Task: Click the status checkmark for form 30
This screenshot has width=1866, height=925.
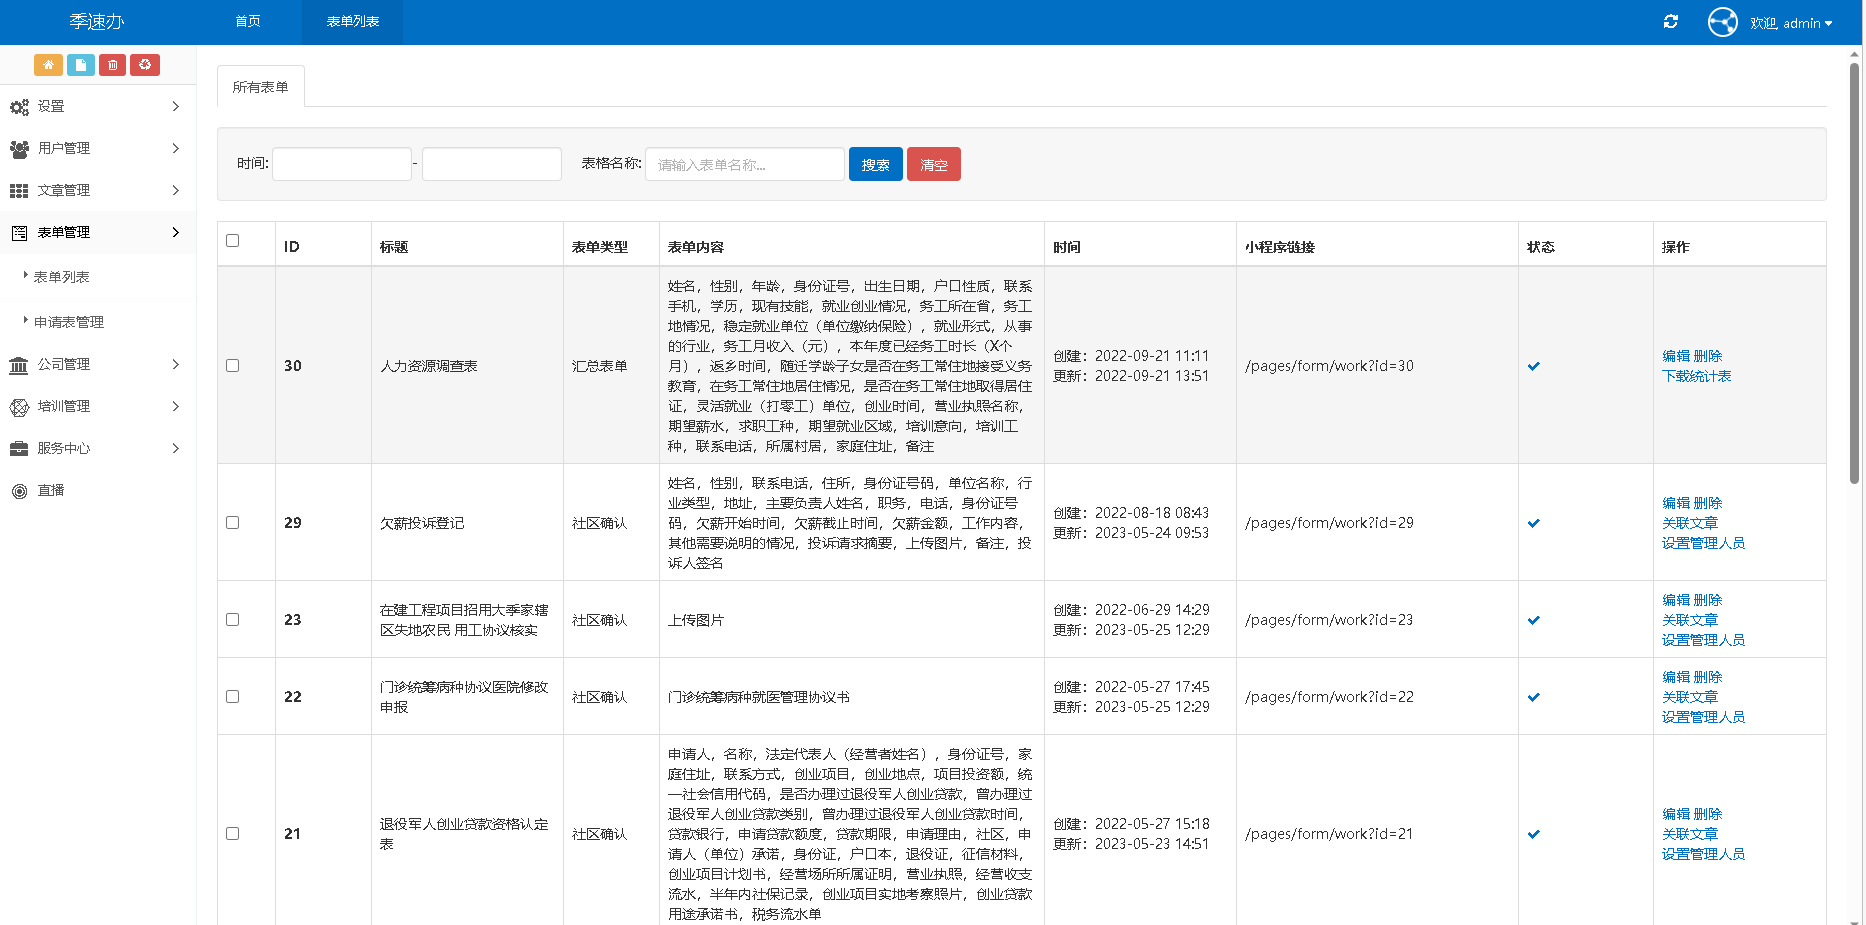Action: tap(1533, 366)
